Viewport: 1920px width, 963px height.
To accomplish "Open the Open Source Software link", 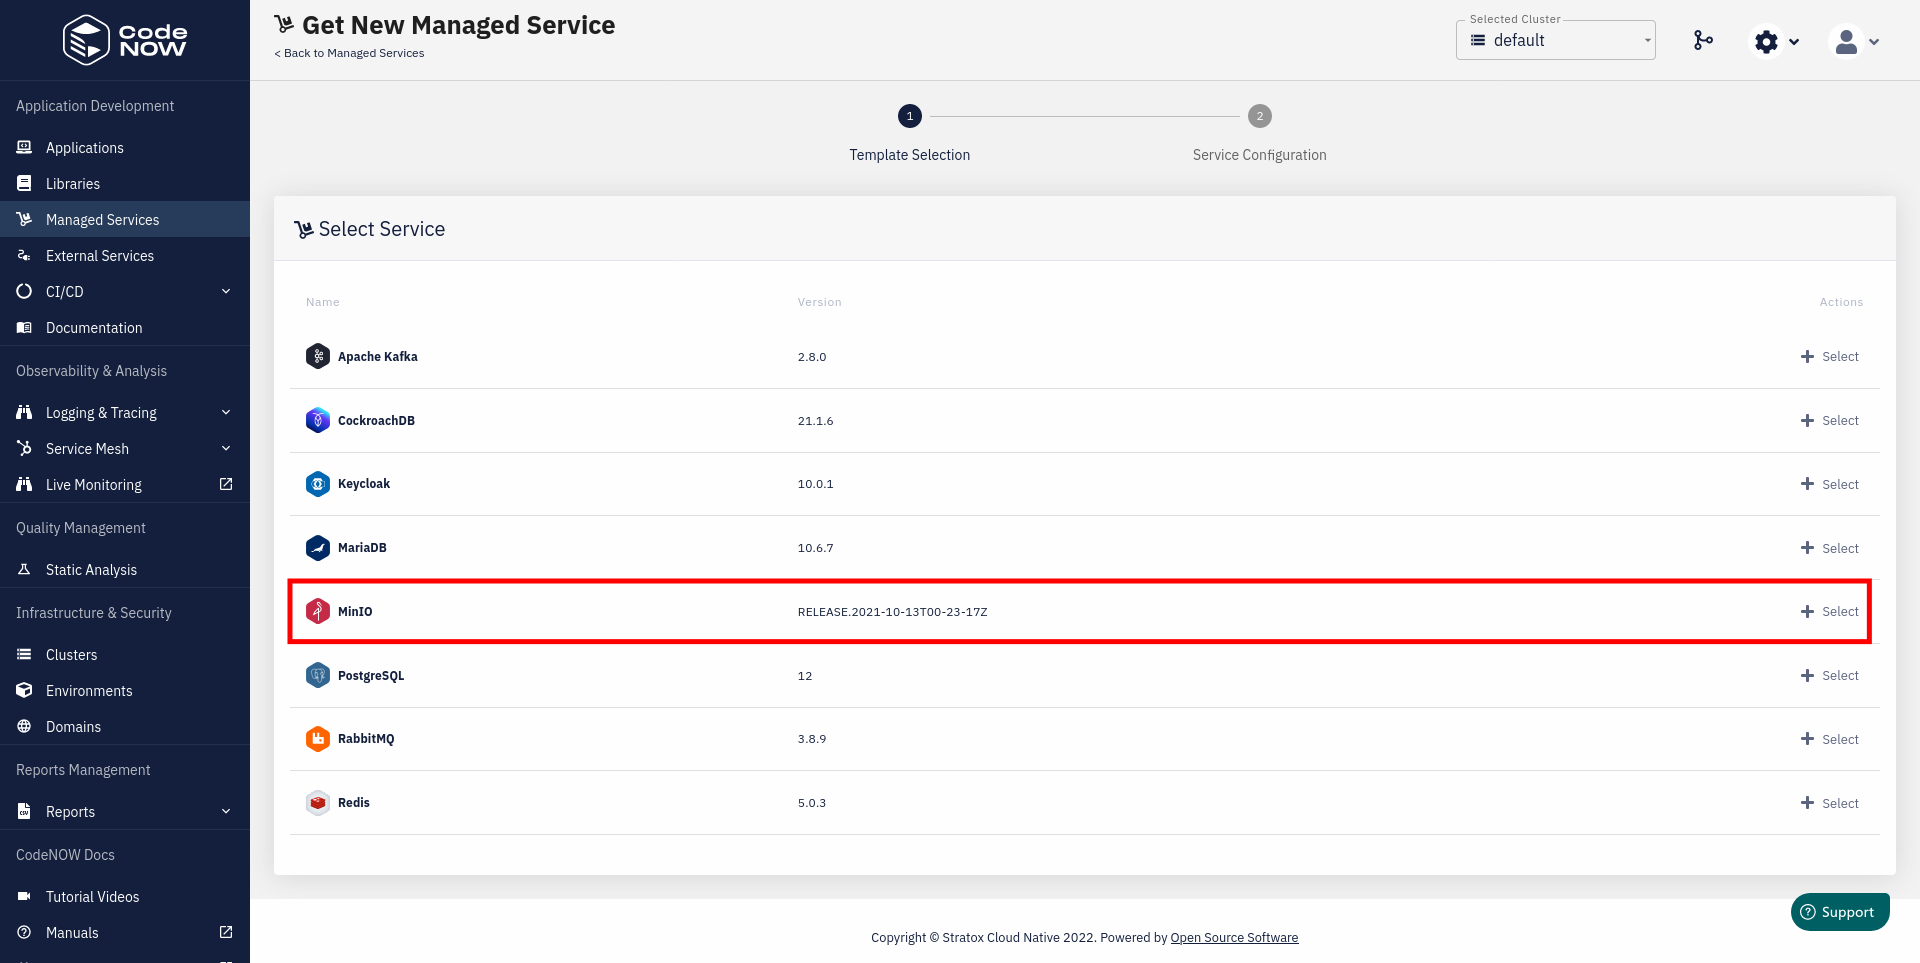I will (1234, 937).
